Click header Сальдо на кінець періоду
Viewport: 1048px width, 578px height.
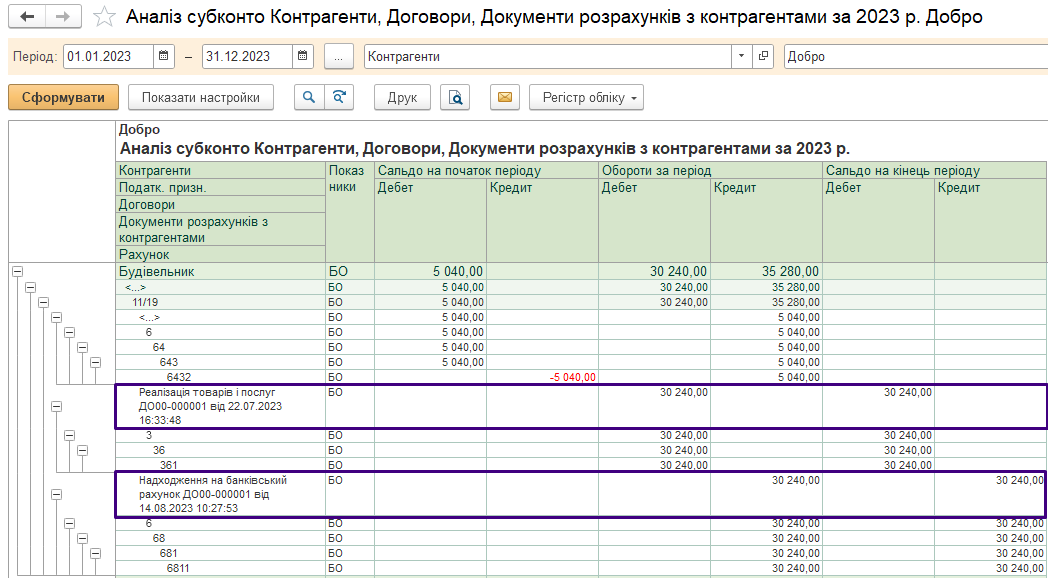pyautogui.click(x=935, y=170)
